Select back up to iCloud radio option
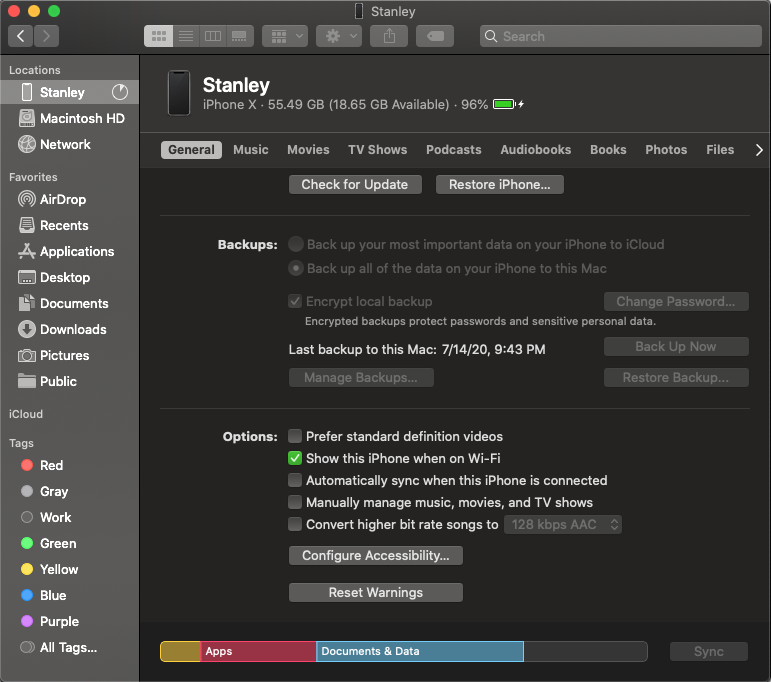Screen dimensions: 771x682 coord(296,244)
